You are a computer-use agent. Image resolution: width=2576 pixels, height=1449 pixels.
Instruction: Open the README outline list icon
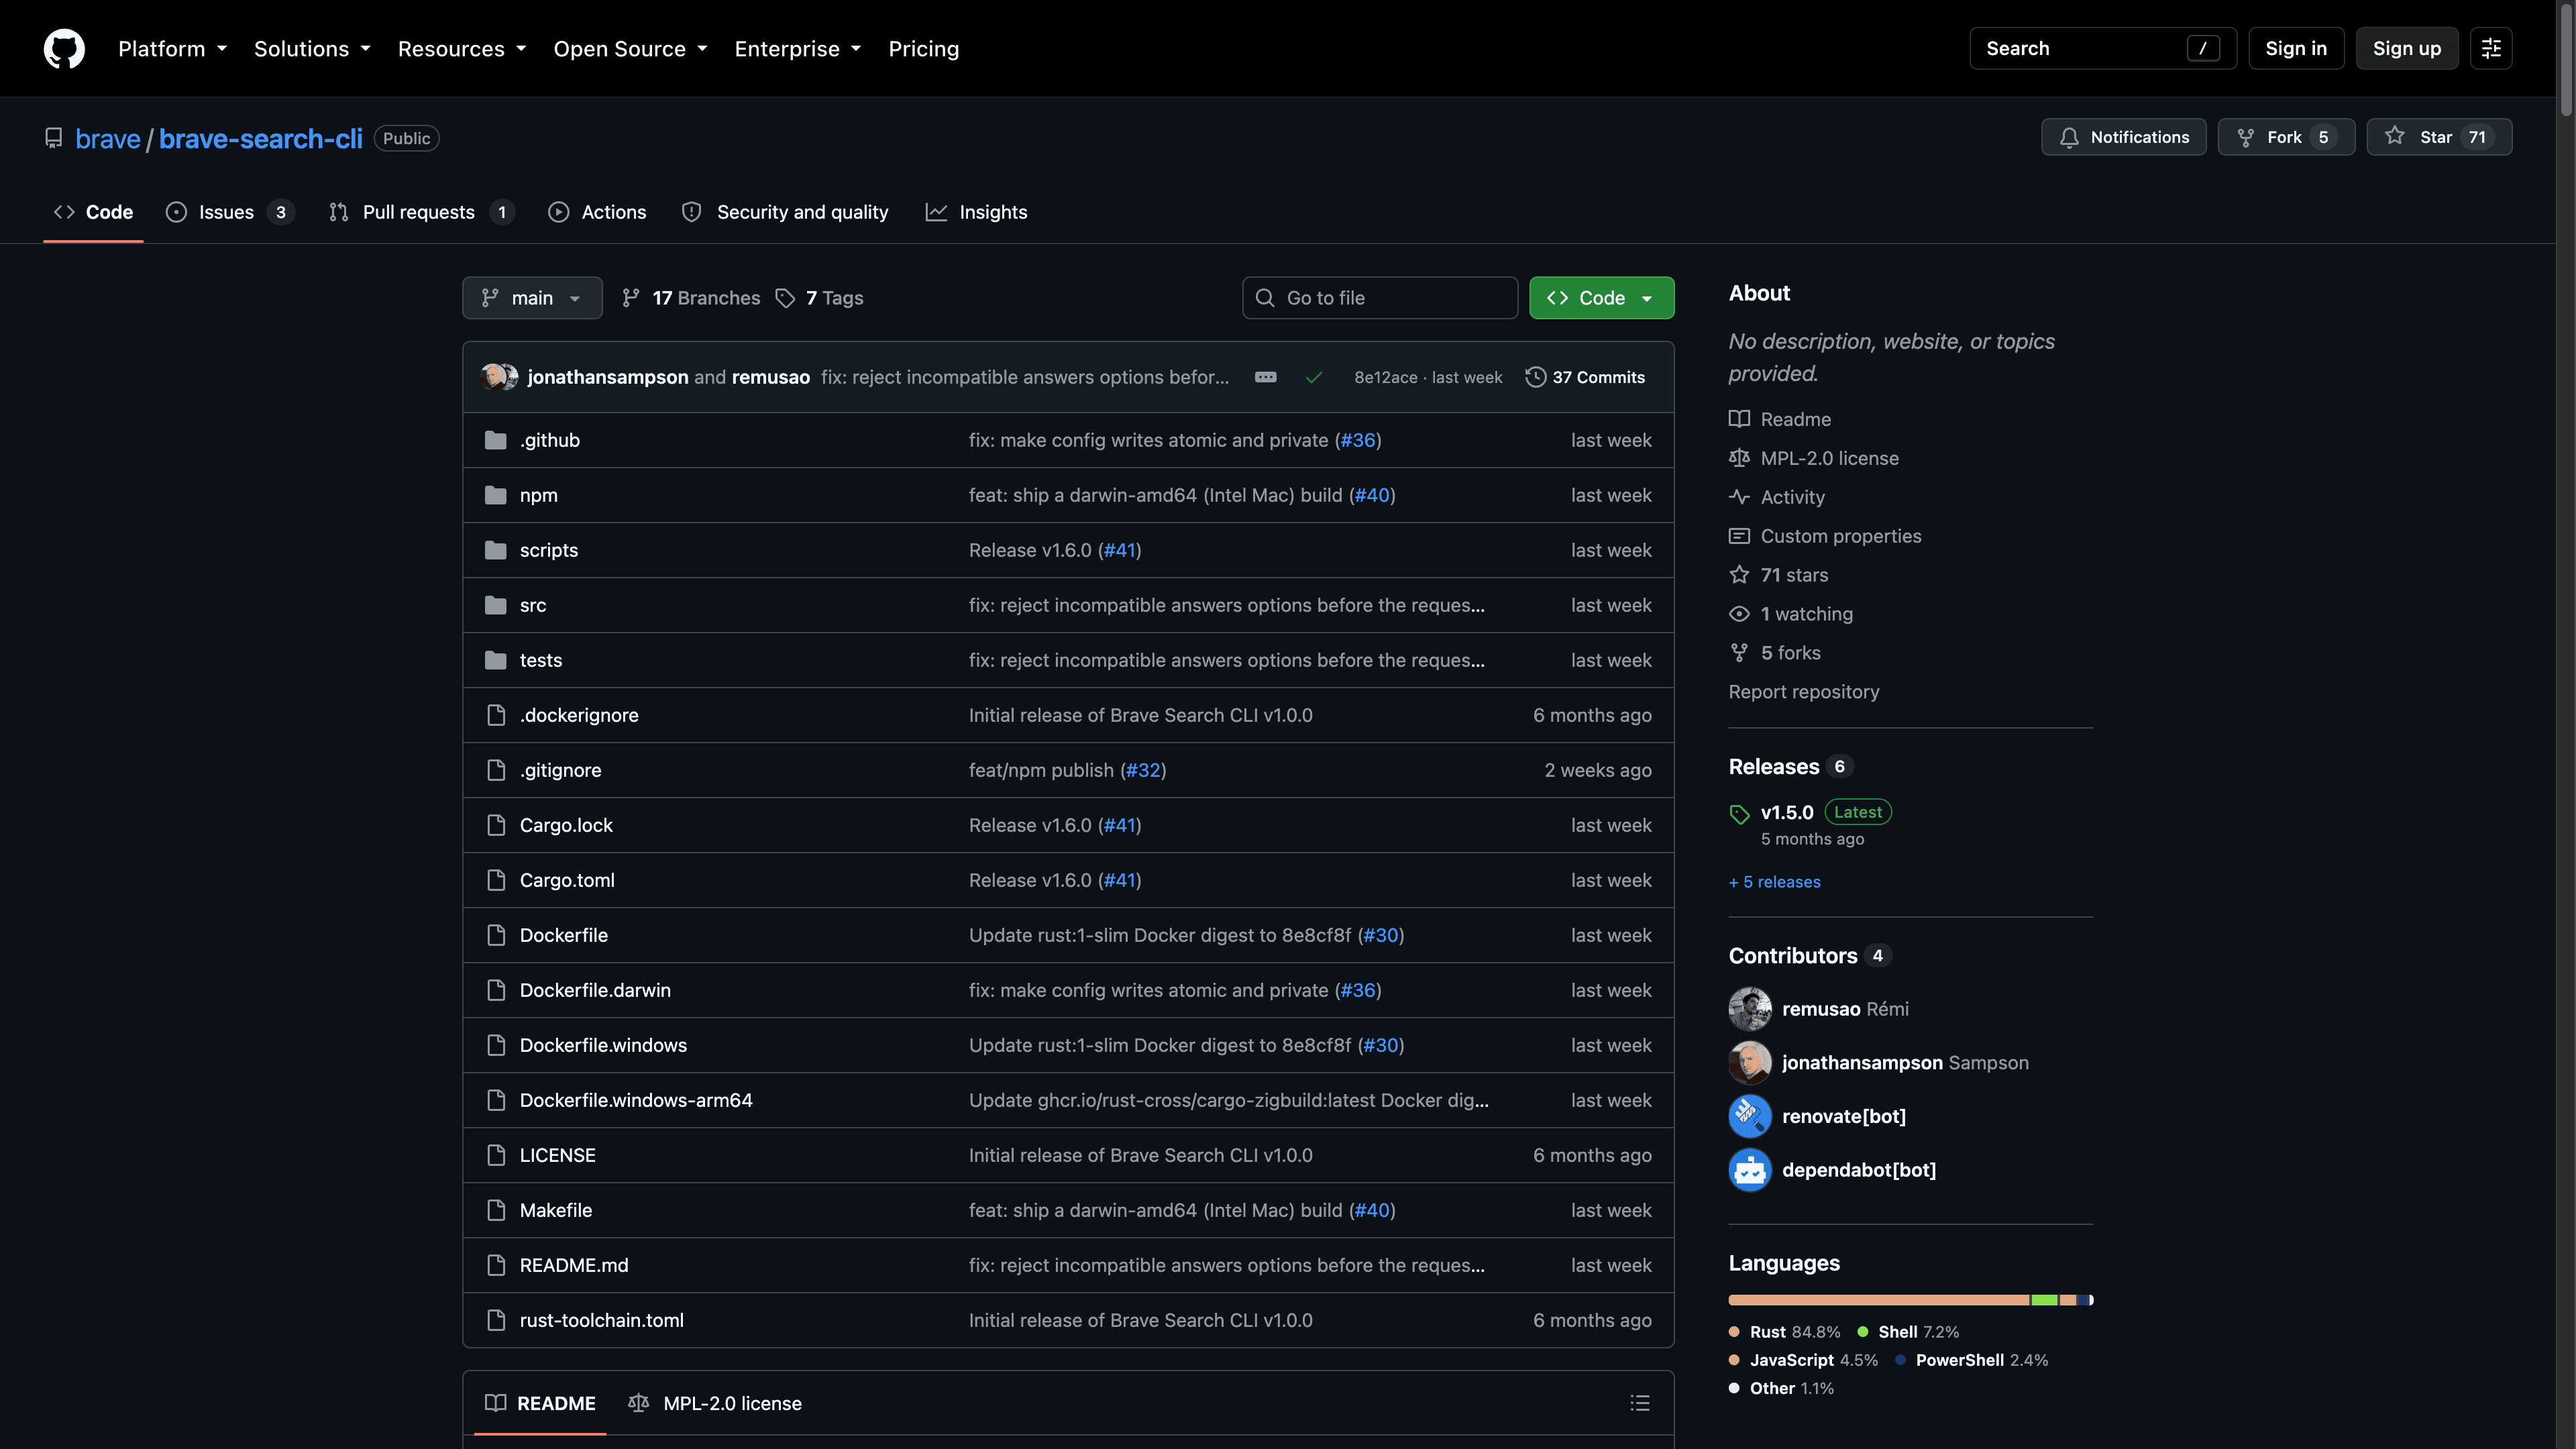pos(1640,1403)
